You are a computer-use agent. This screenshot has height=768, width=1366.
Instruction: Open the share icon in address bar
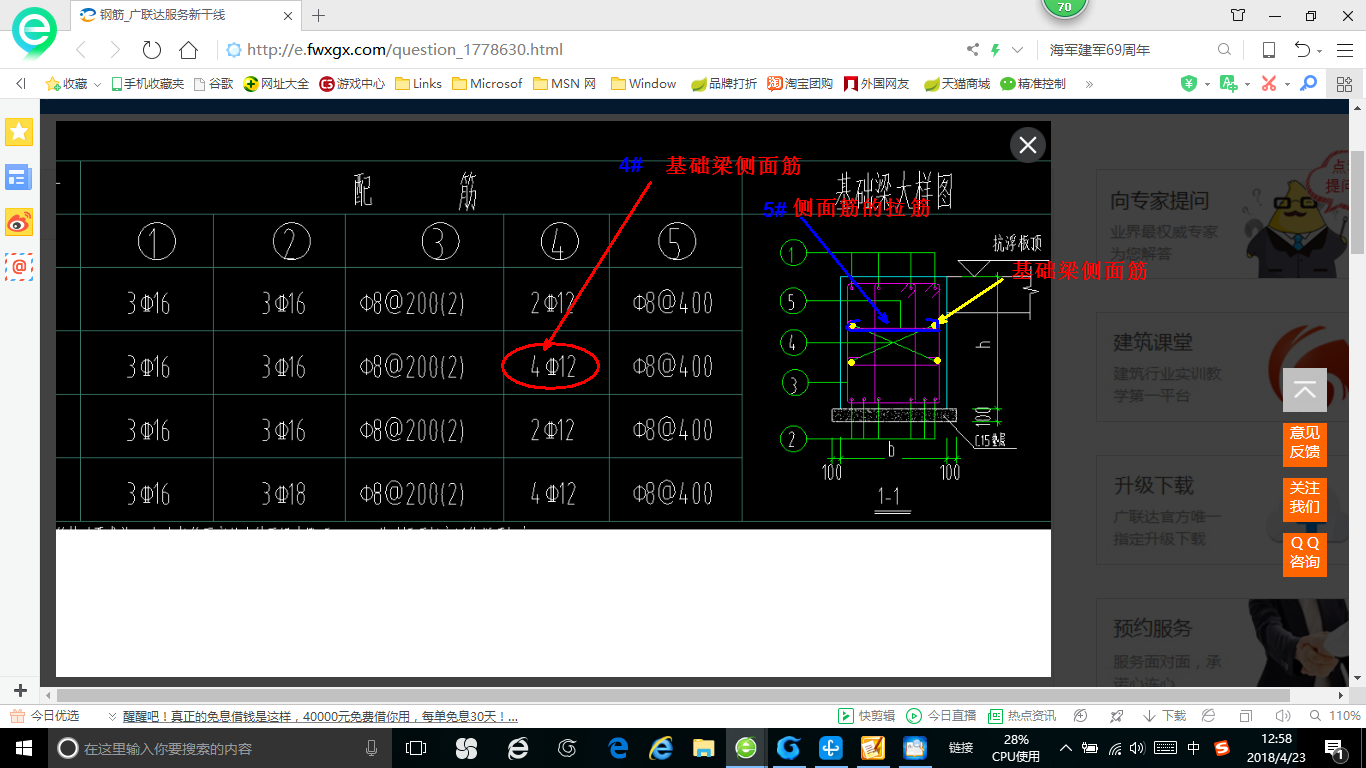972,50
